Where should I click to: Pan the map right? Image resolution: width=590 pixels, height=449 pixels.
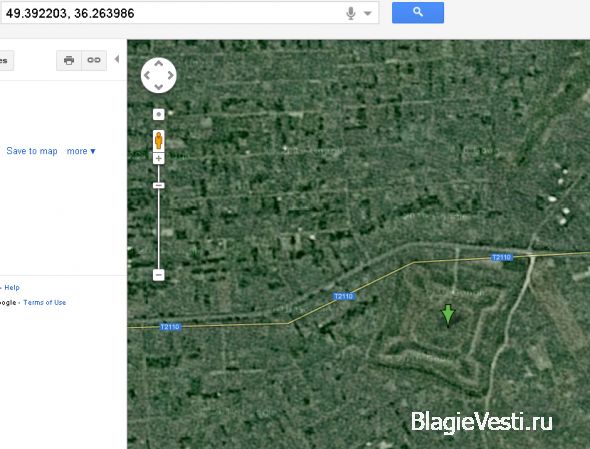(170, 75)
